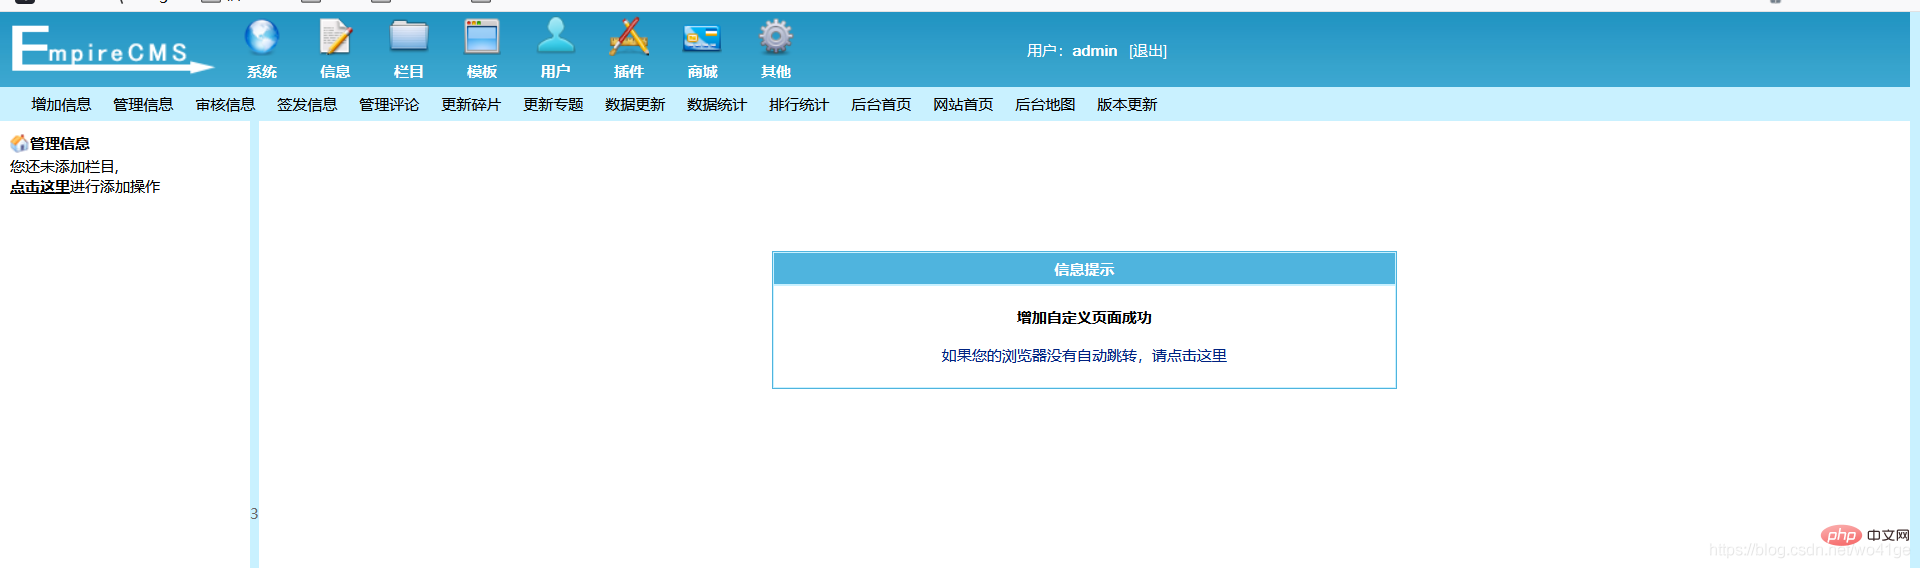Viewport: 1920px width, 568px height.
Task: Click the 信息 notepad icon
Action: click(335, 38)
